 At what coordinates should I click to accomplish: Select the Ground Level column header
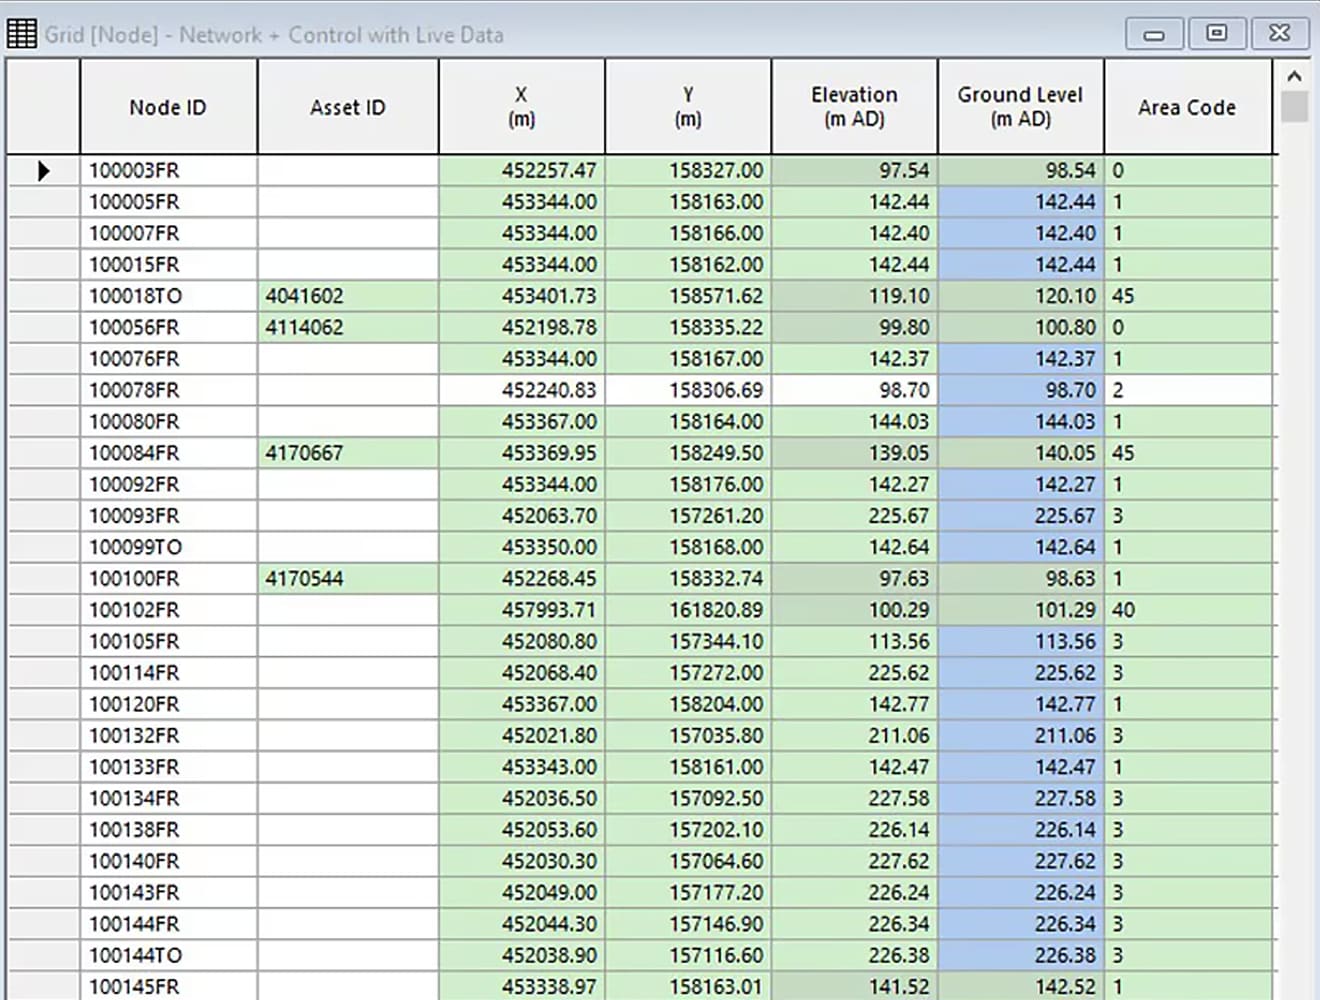(x=1020, y=107)
